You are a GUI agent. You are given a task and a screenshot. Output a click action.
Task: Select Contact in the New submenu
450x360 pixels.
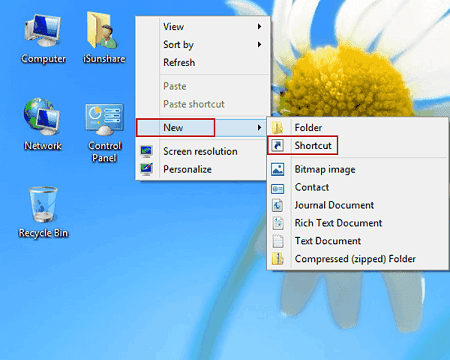tap(357, 187)
